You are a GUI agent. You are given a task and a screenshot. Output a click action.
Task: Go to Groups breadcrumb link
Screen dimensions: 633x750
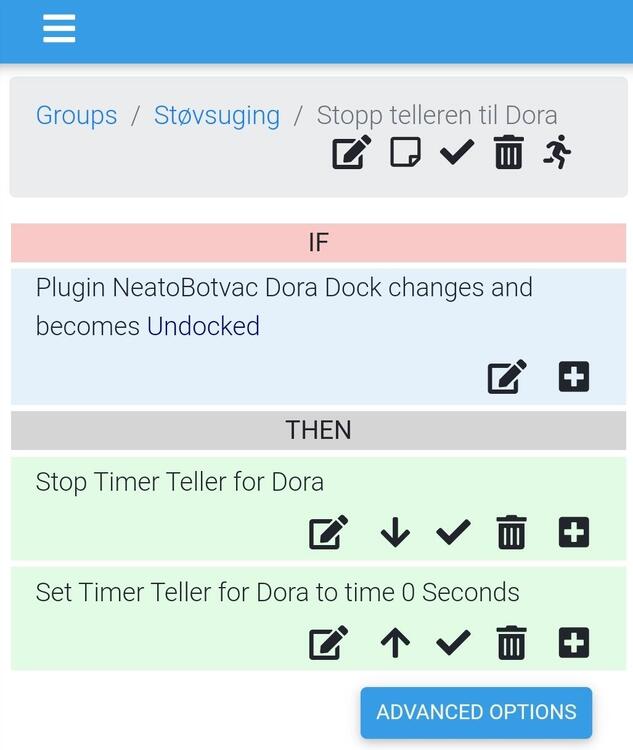76,115
